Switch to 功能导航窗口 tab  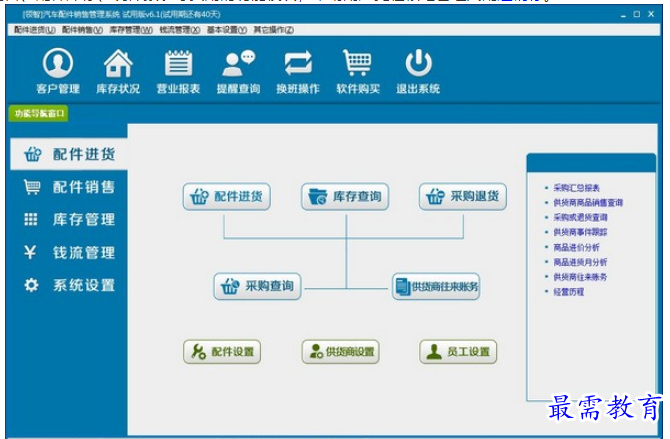(39, 113)
